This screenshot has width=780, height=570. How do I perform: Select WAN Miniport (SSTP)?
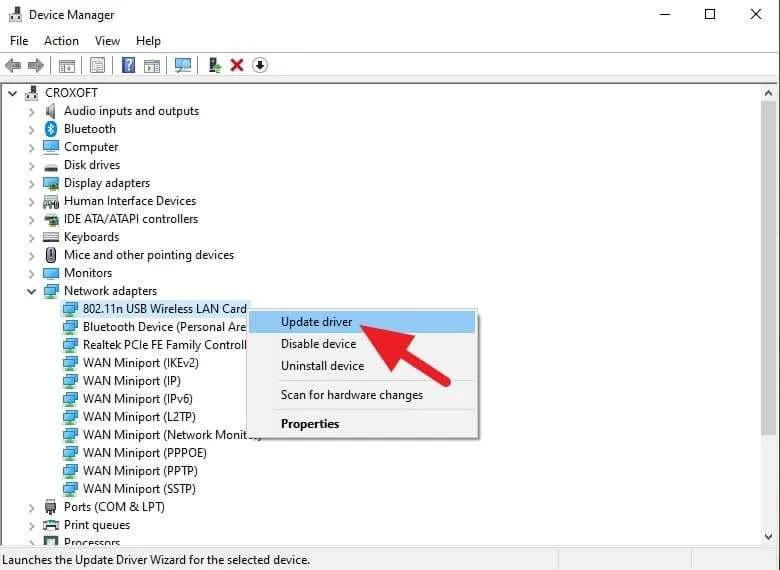[x=139, y=488]
